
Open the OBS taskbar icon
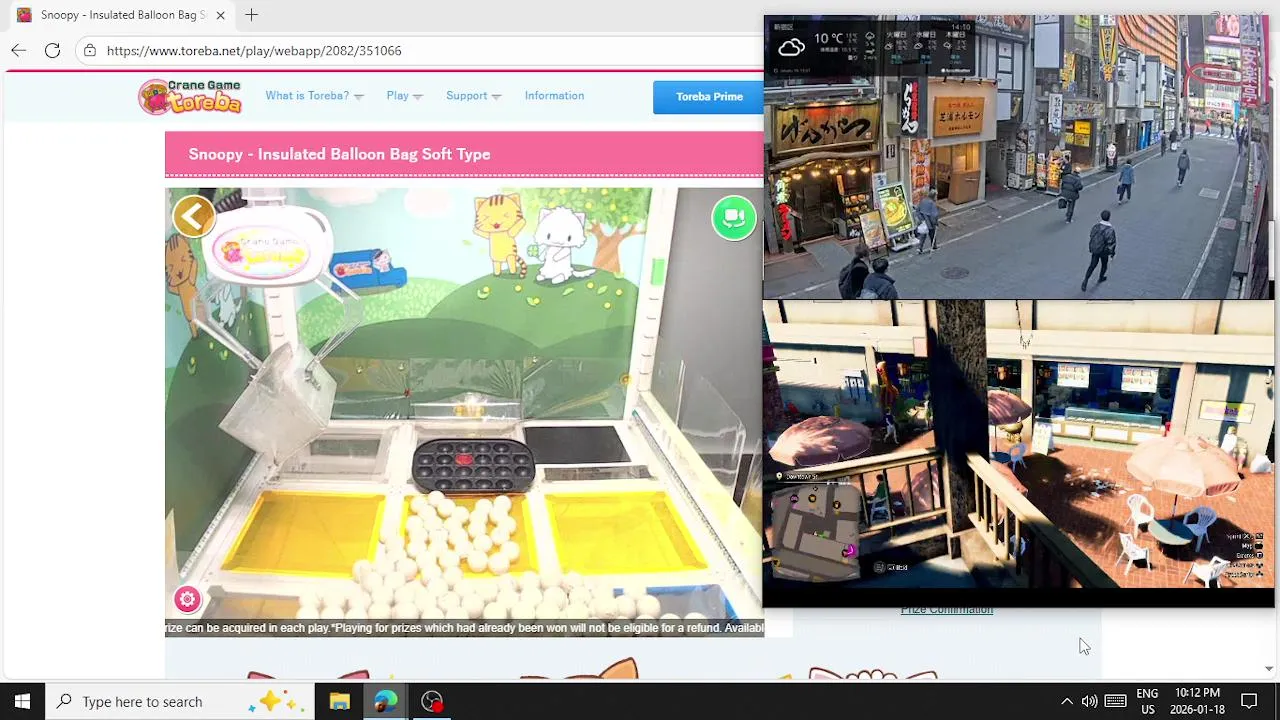[x=431, y=701]
